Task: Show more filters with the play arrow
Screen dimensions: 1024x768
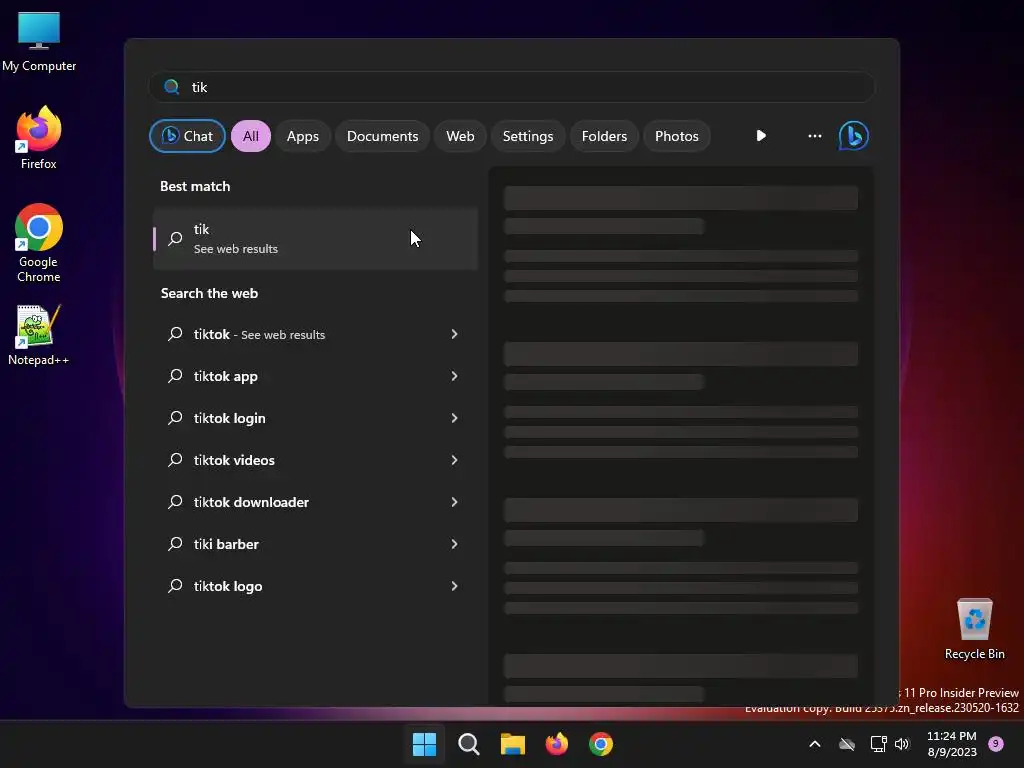Action: tap(761, 136)
